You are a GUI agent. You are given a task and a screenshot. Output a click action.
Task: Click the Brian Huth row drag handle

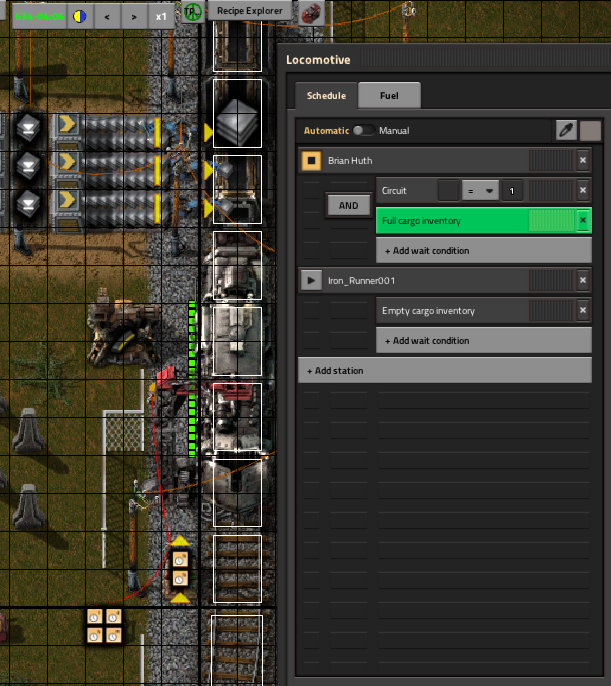(x=551, y=161)
